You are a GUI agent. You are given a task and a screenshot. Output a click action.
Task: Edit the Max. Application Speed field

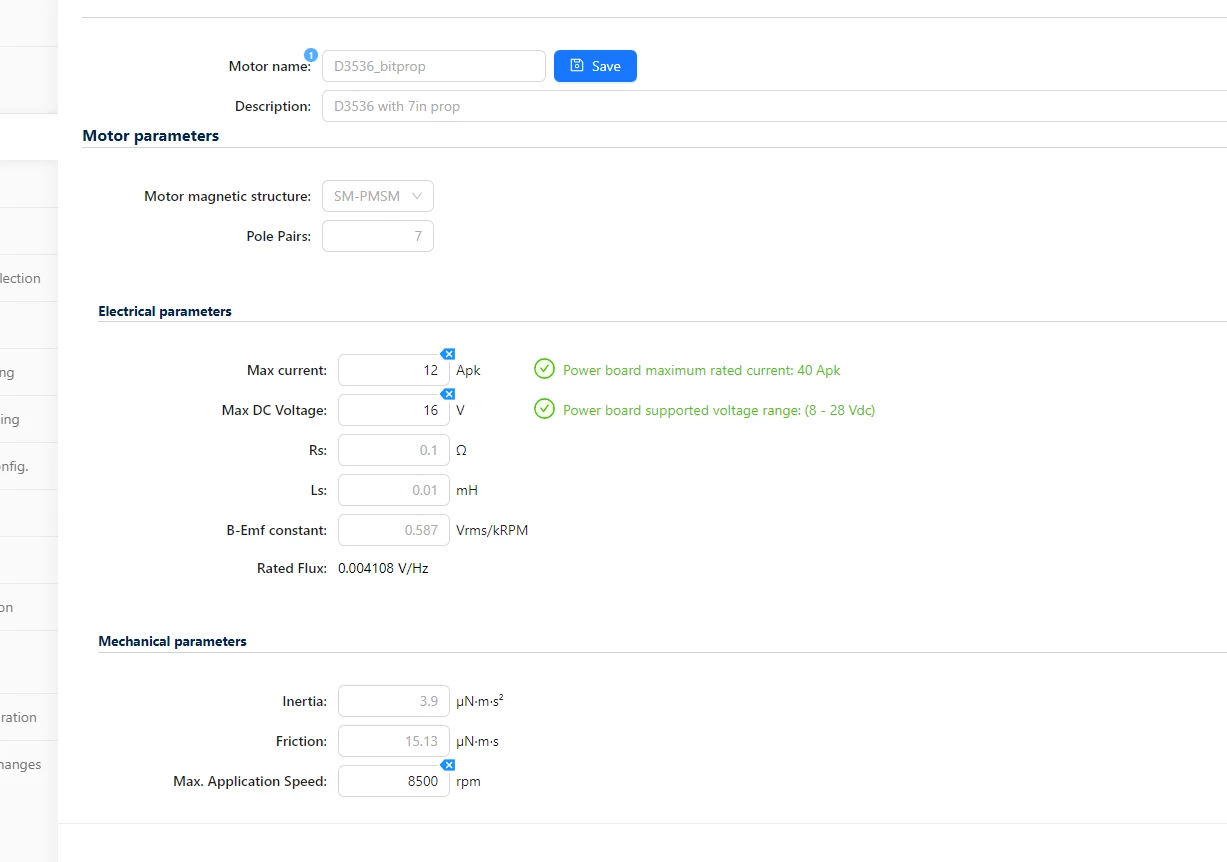pyautogui.click(x=394, y=781)
